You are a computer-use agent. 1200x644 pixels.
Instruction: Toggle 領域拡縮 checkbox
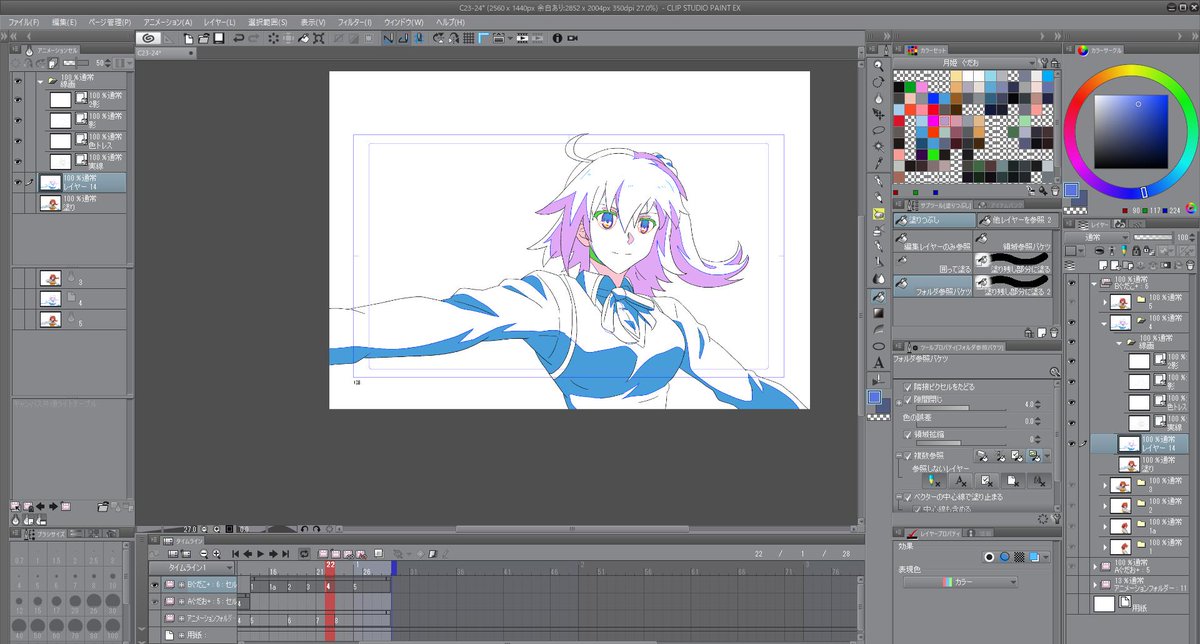click(x=908, y=437)
